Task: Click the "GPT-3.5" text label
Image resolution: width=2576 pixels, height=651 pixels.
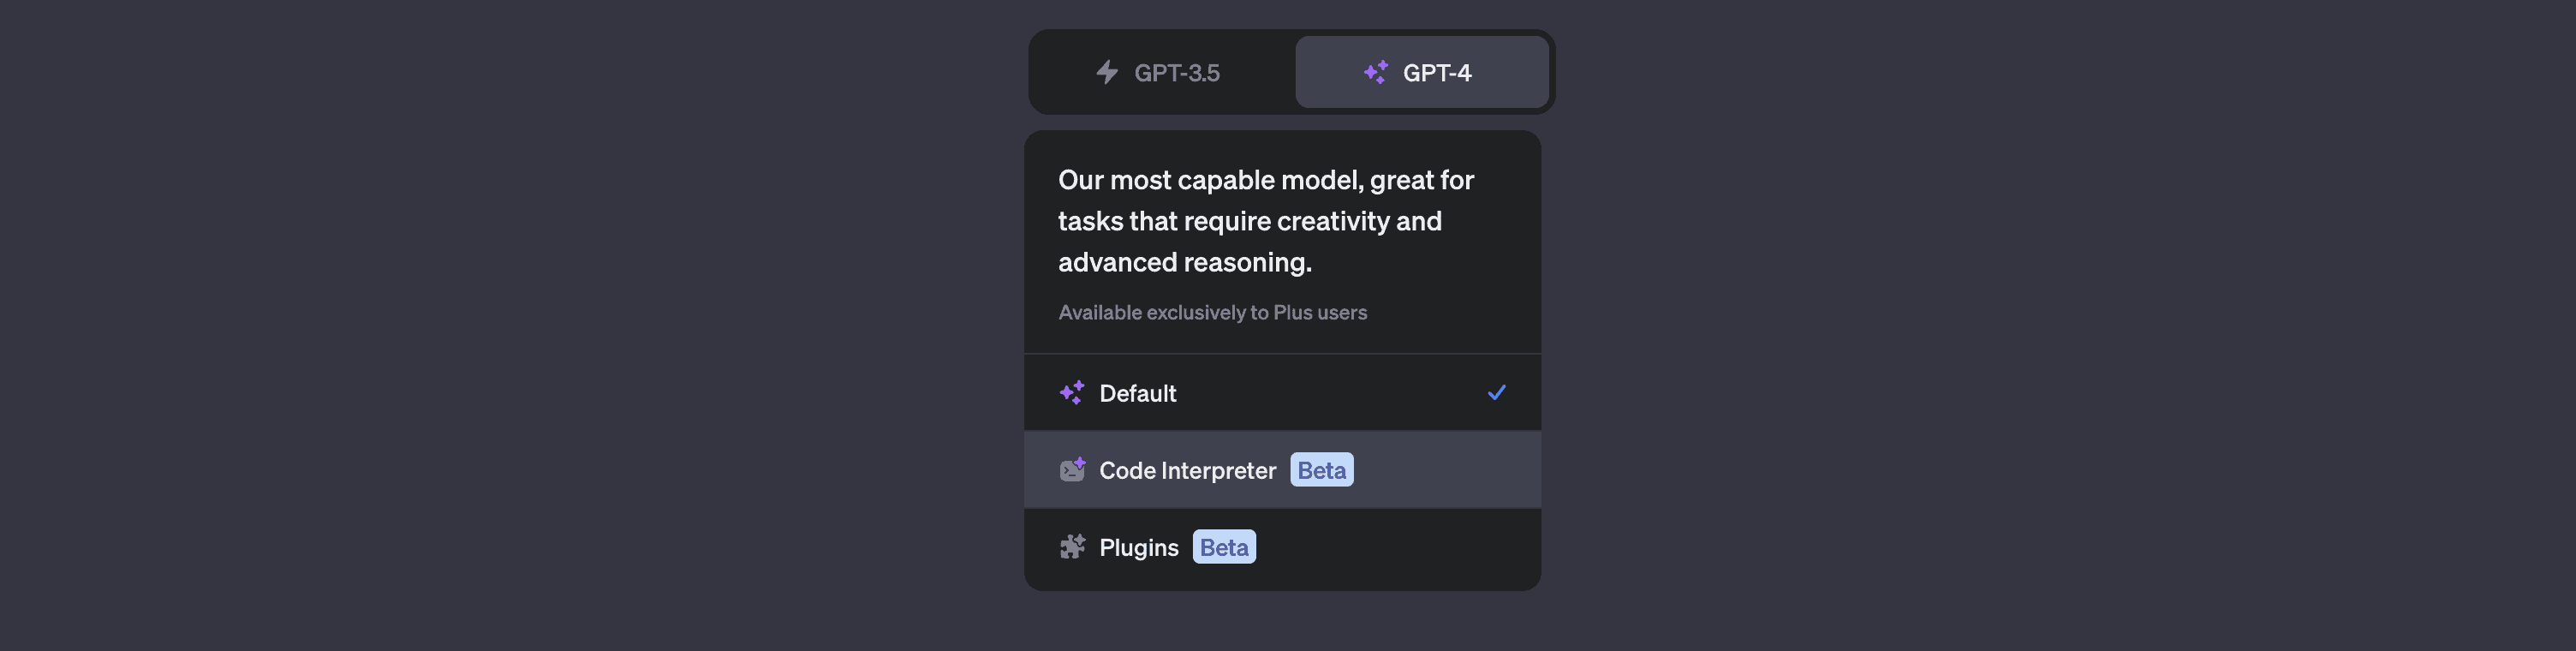Action: 1177,73
